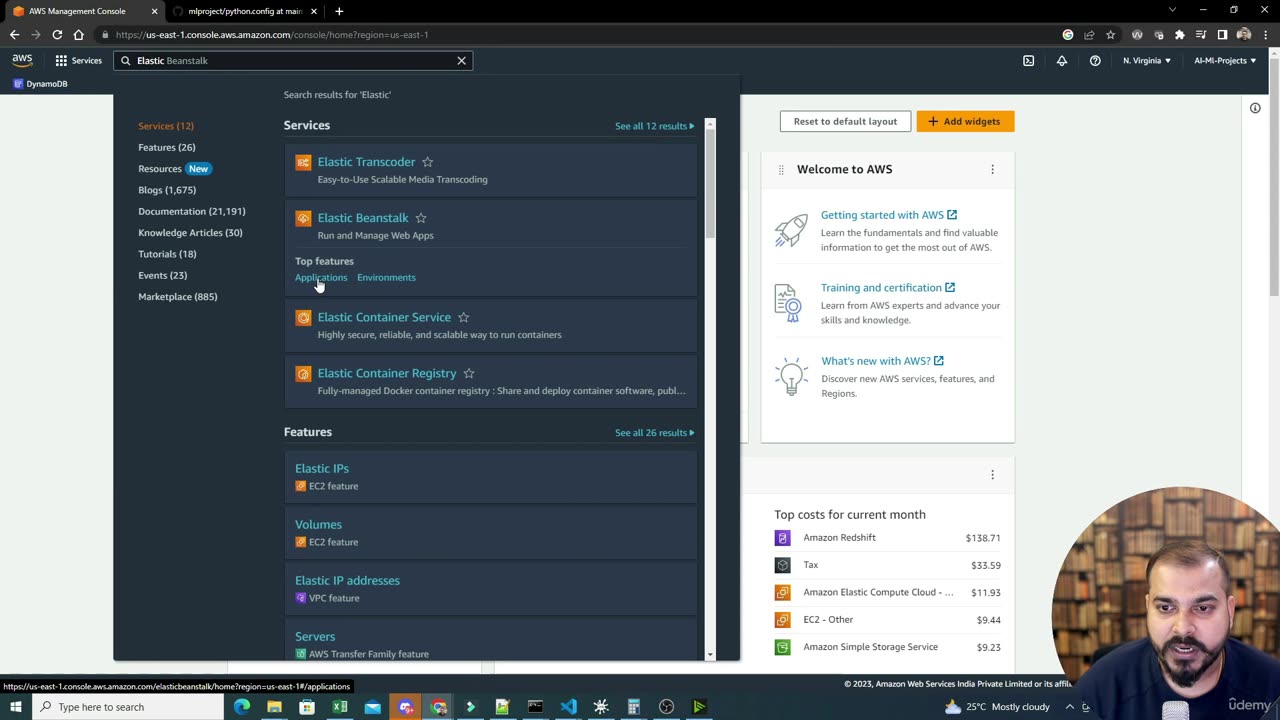The image size is (1280, 720).
Task: Select the Features (26) category
Action: [167, 148]
